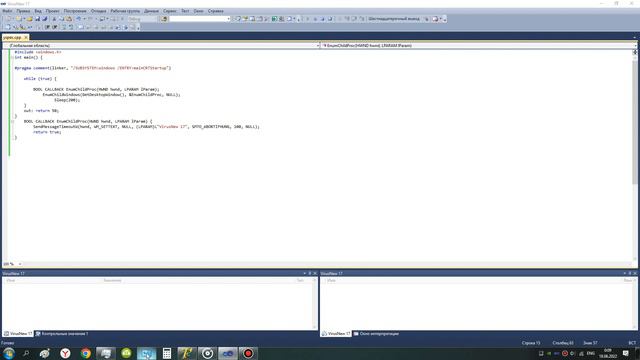Launch Chrome from taskbar
This screenshot has width=640, height=360.
tap(86, 353)
